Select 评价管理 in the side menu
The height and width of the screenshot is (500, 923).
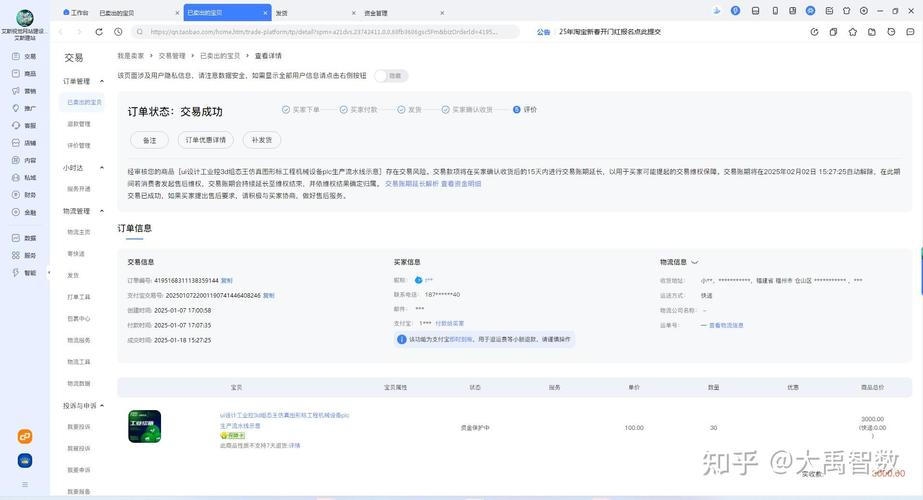pos(79,145)
